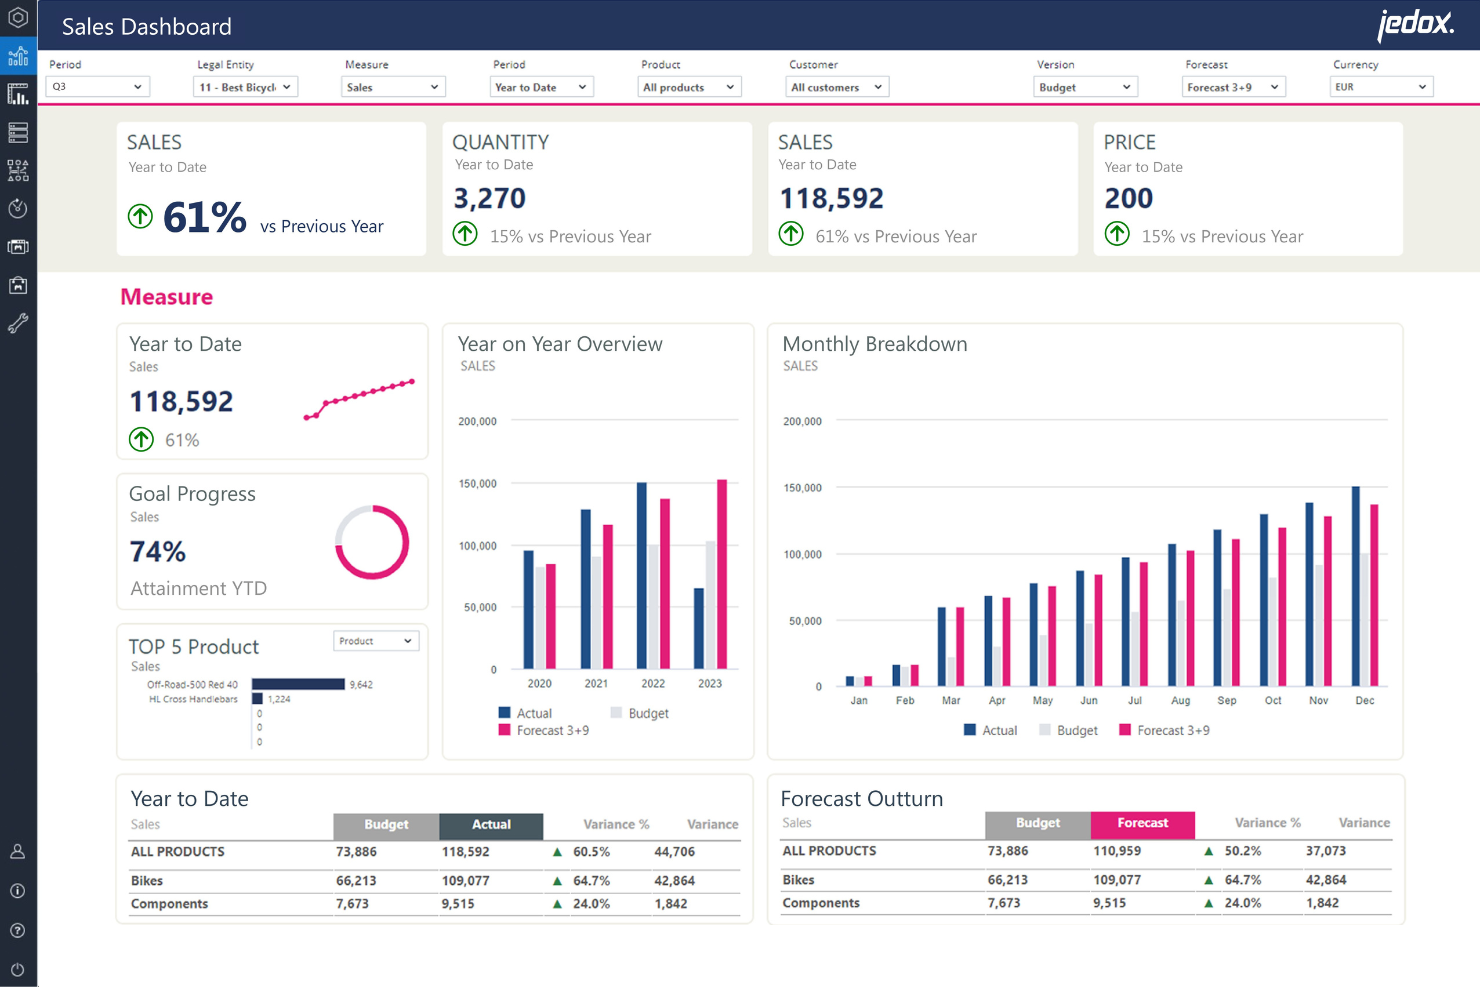Click green arrow next to 61% vs Previous Year under 118,592
Viewport: 1480px width, 987px height.
coord(791,234)
